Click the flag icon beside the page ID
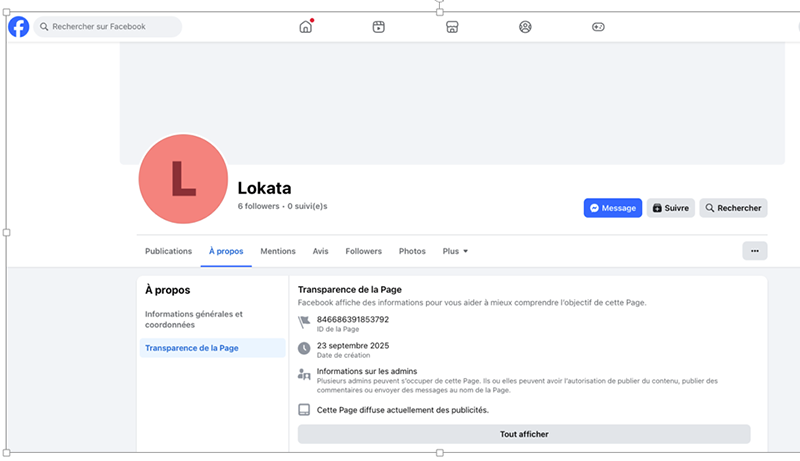The width and height of the screenshot is (800, 461). tap(304, 322)
